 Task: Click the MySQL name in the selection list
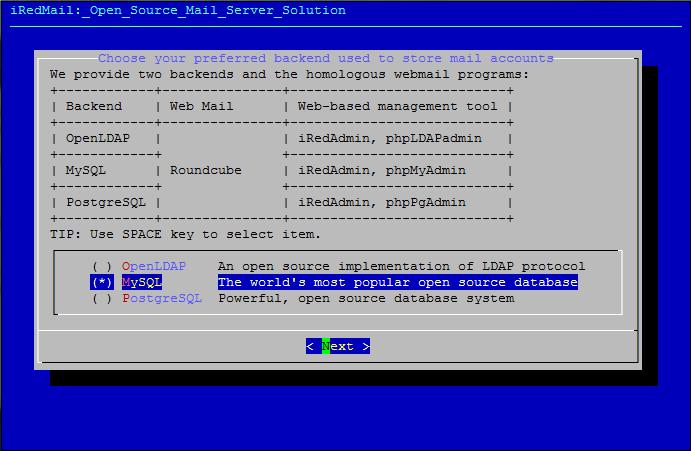[x=142, y=283]
